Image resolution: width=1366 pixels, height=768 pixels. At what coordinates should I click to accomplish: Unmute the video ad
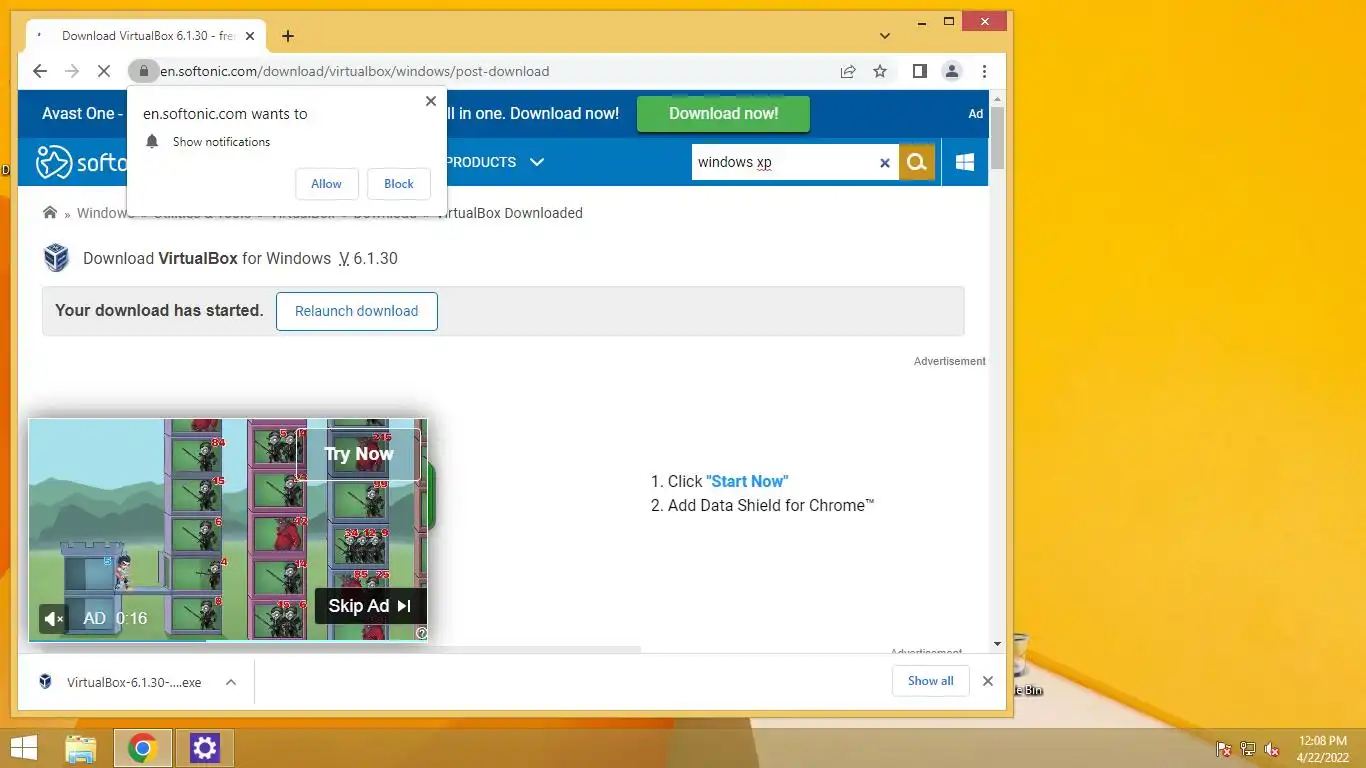pyautogui.click(x=53, y=619)
